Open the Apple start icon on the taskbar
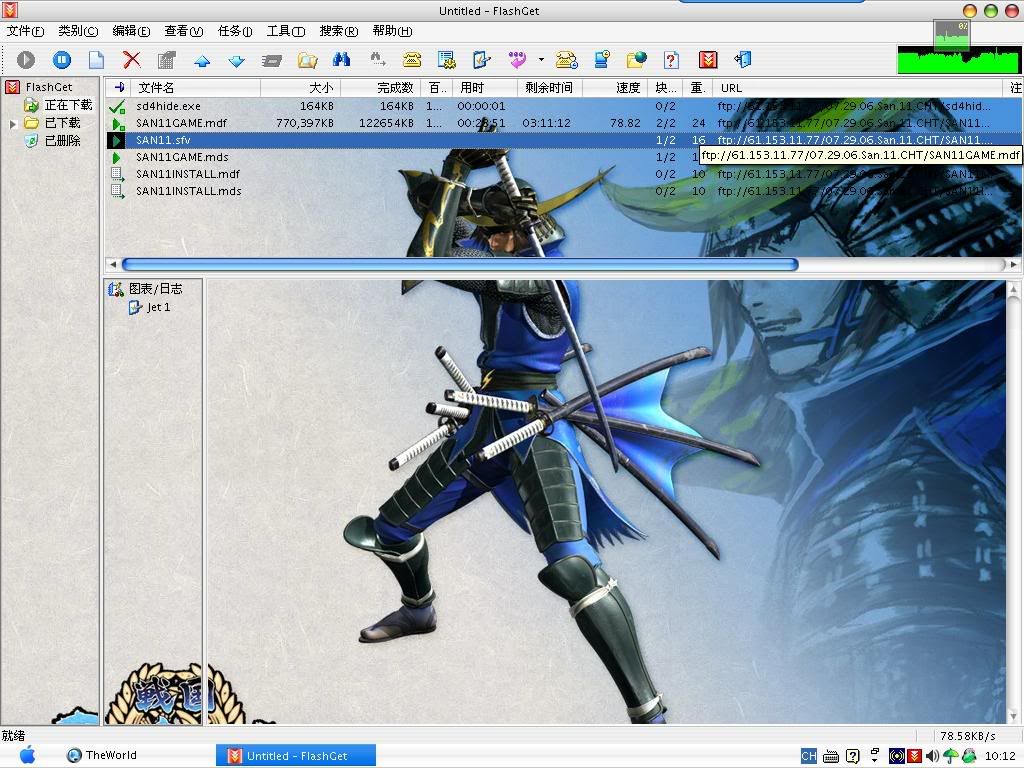This screenshot has height=768, width=1024. tap(27, 756)
